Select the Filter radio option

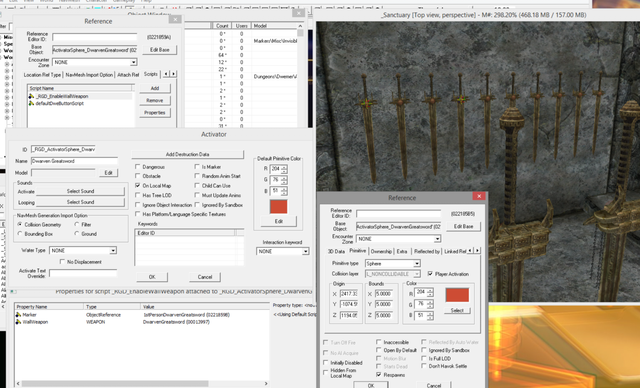[x=77, y=224]
